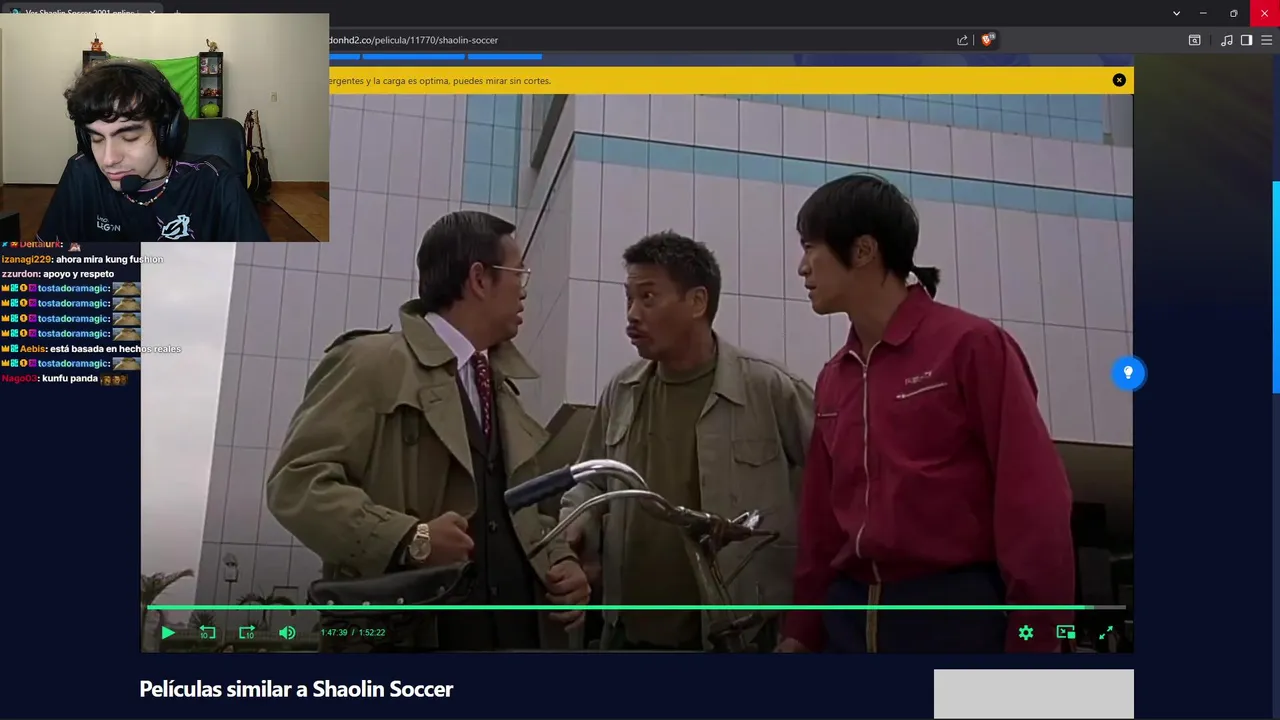Dismiss the yellow notification banner
Image resolution: width=1280 pixels, height=720 pixels.
click(x=1119, y=80)
